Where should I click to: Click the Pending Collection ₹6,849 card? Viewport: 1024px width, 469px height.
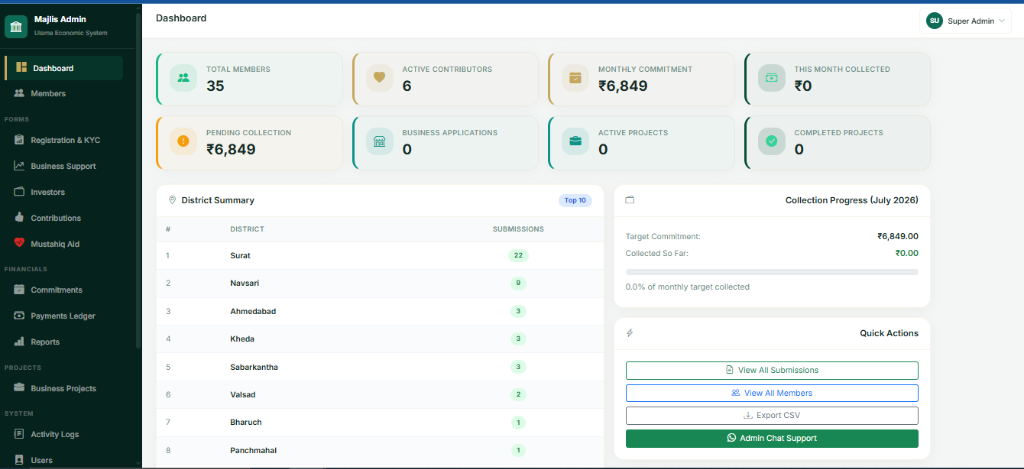tap(249, 142)
